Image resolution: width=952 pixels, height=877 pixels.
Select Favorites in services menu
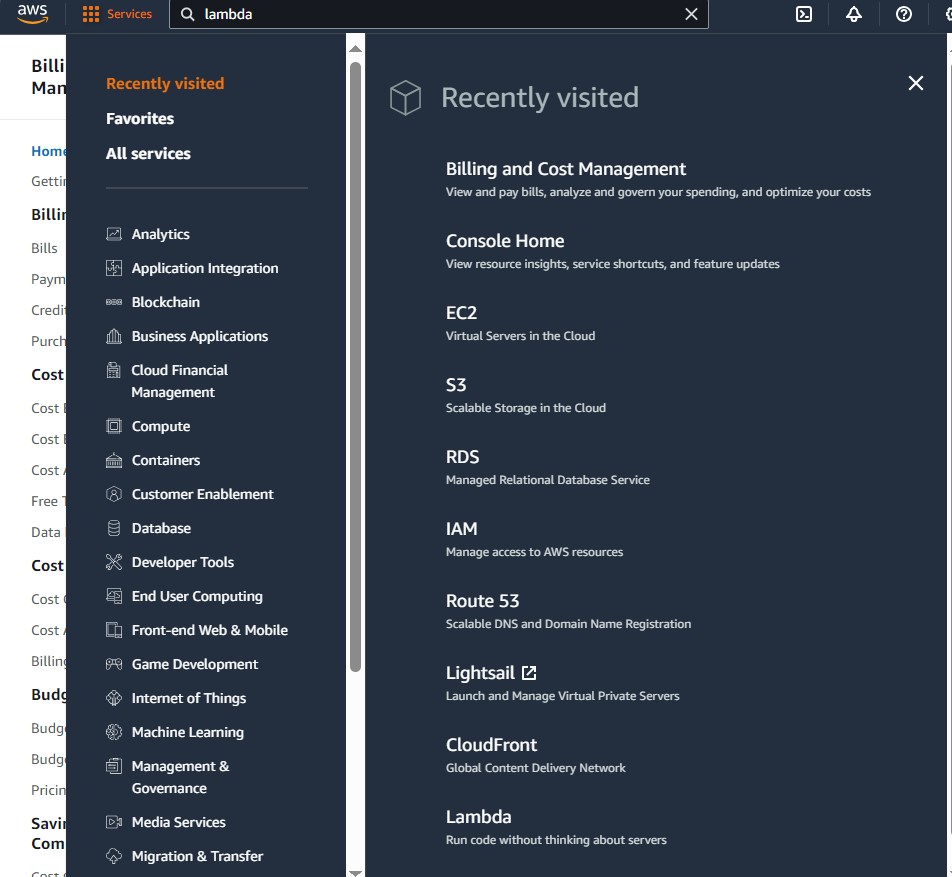[x=140, y=118]
